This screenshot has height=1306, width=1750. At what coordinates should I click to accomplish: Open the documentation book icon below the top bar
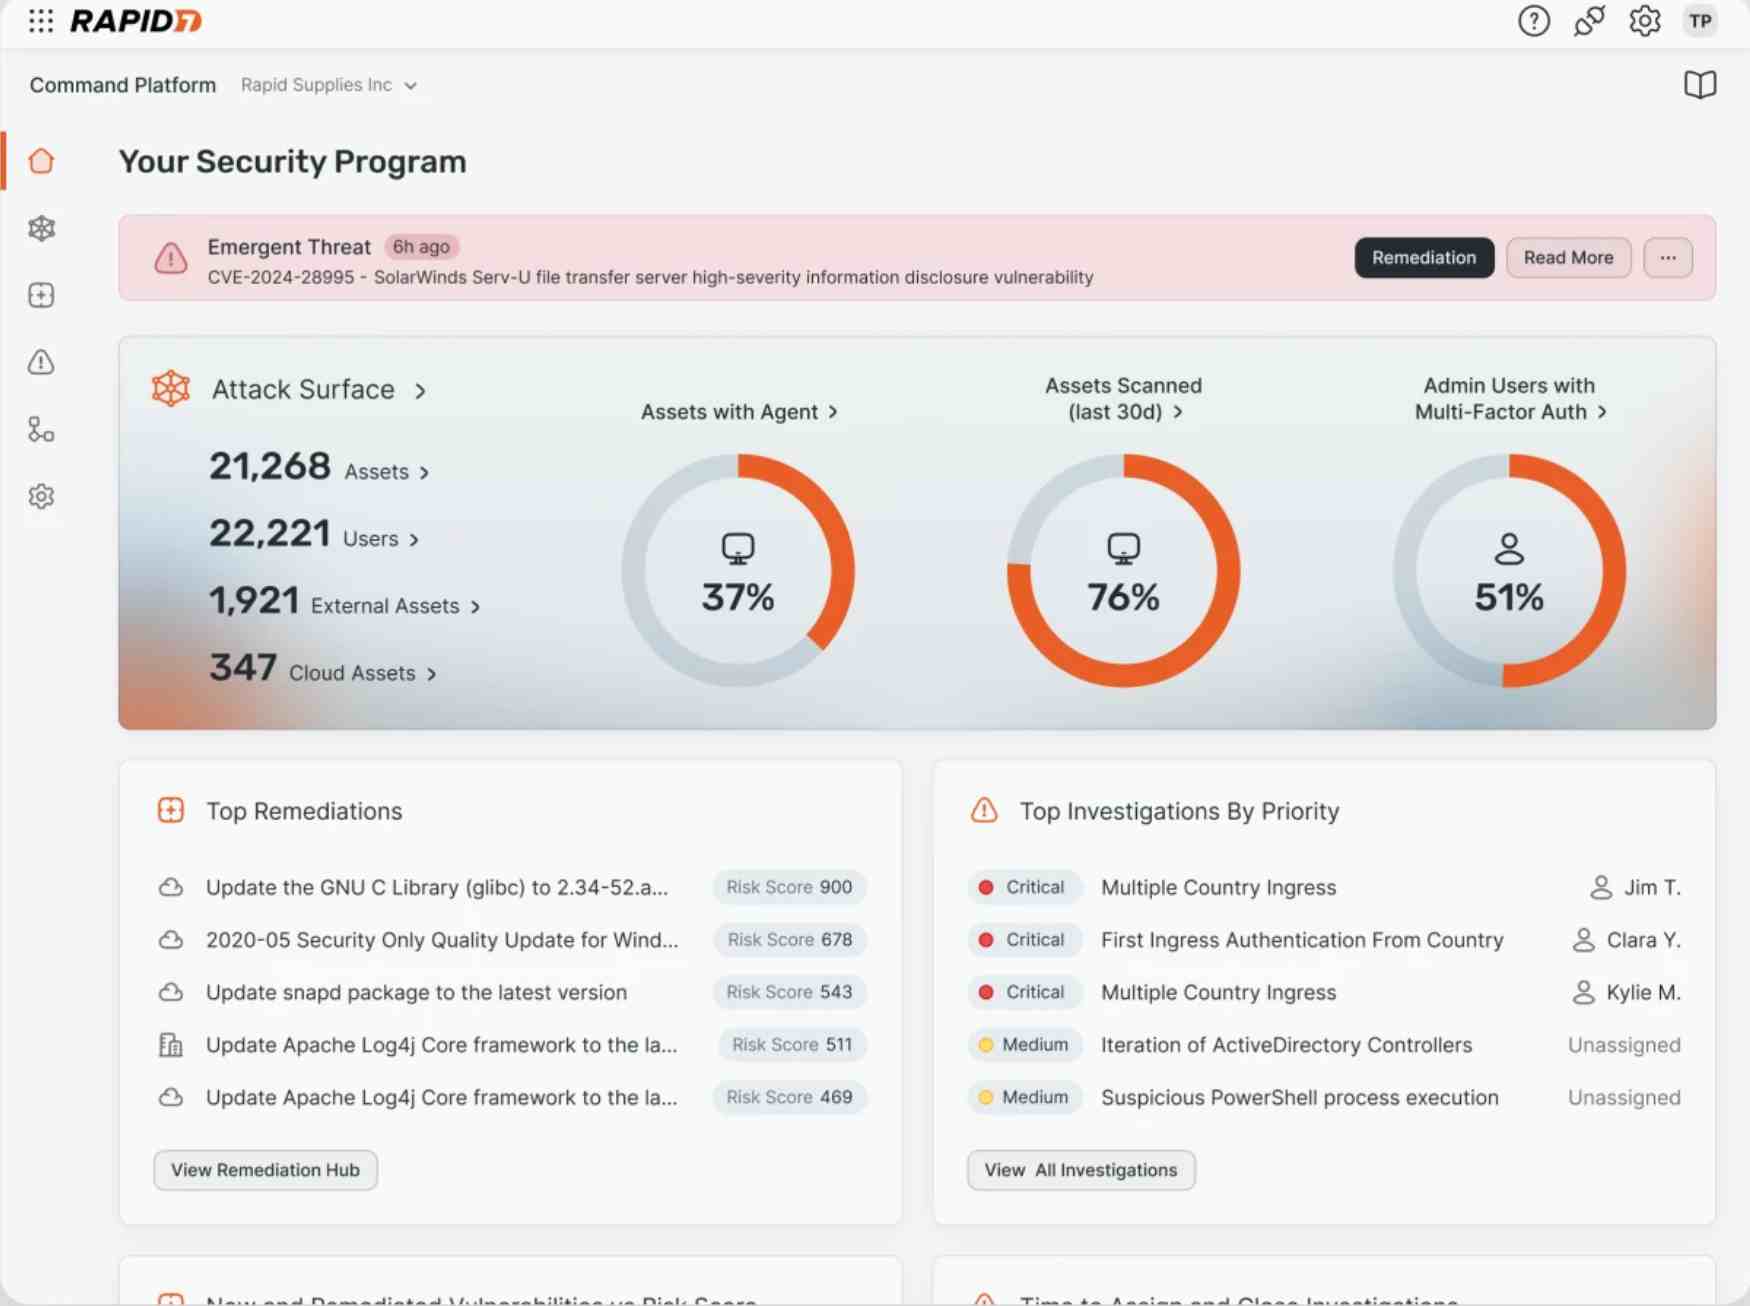click(1700, 85)
